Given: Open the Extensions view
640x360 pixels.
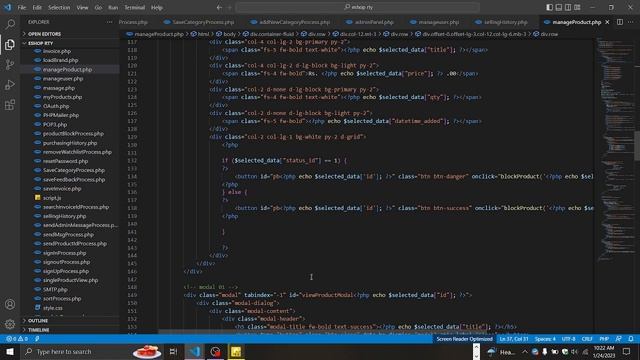Looking at the screenshot, I should [10, 105].
